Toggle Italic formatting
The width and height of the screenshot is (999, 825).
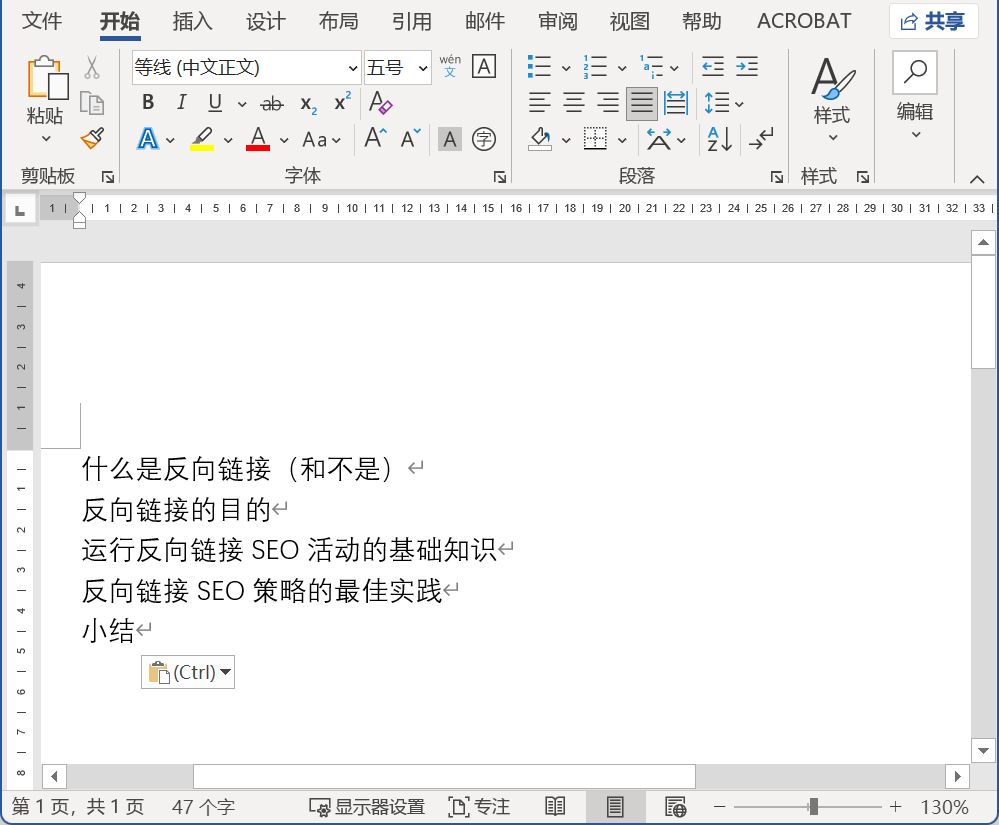[181, 103]
